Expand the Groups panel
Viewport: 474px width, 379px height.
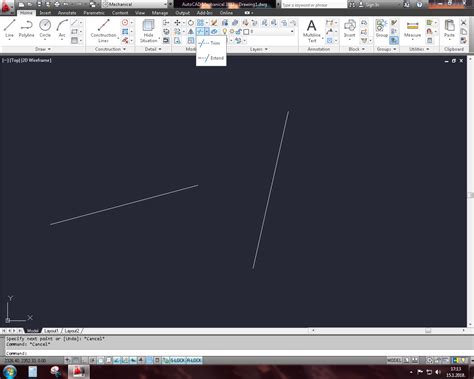(x=386, y=49)
